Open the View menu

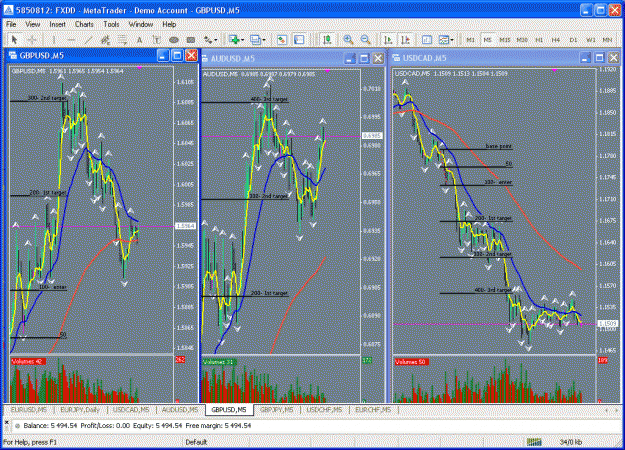(x=32, y=24)
